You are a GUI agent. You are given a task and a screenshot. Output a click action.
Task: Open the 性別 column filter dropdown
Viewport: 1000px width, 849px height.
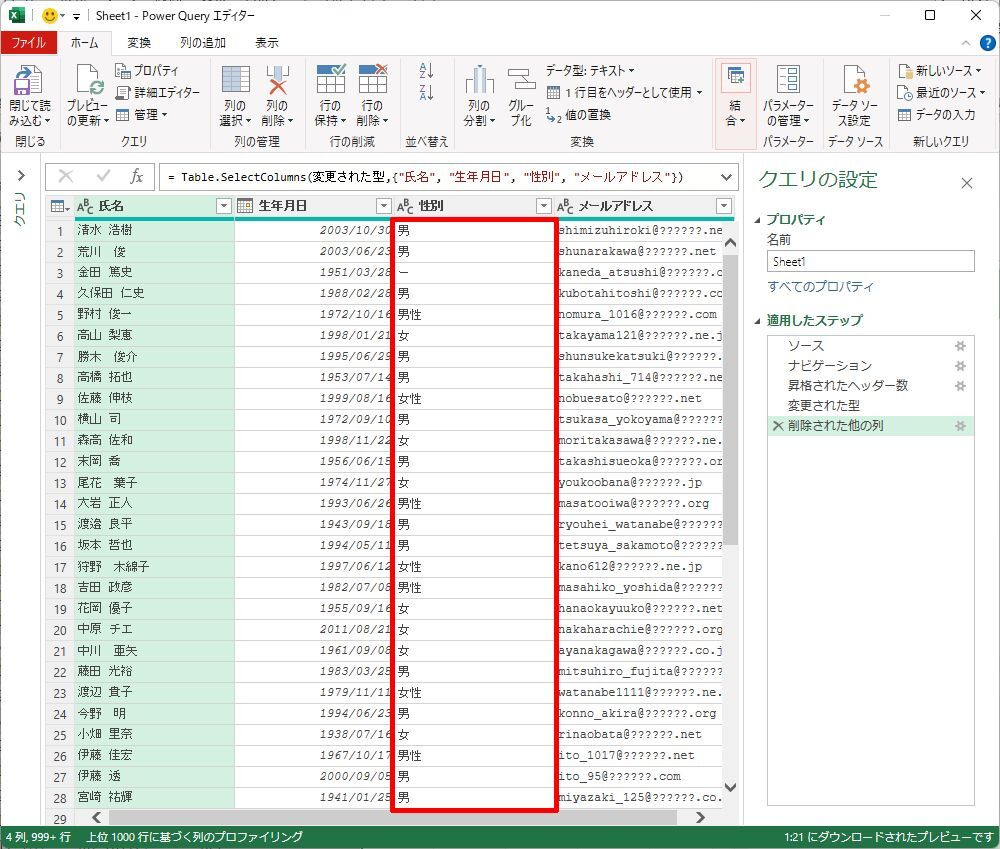click(543, 206)
